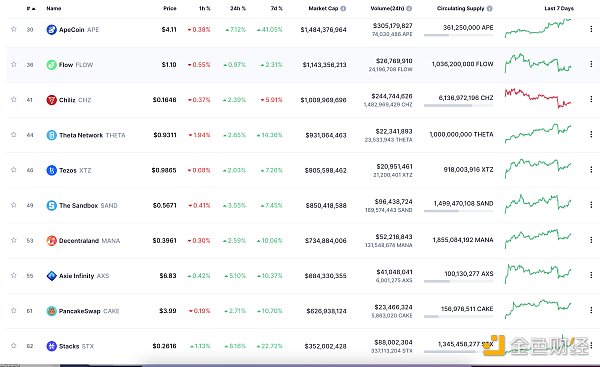Screen dimensions: 600x367
Task: Sort table by Price column header
Action: (170, 8)
